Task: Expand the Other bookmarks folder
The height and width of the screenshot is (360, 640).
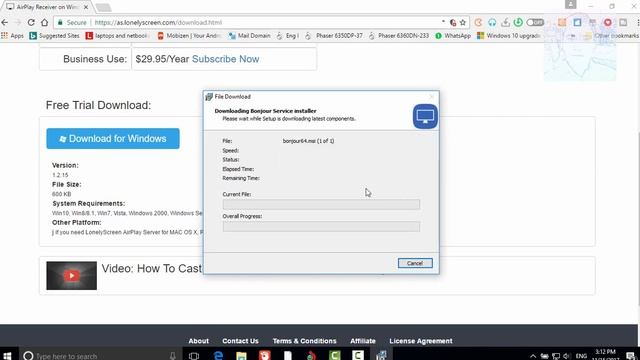Action: pos(611,36)
